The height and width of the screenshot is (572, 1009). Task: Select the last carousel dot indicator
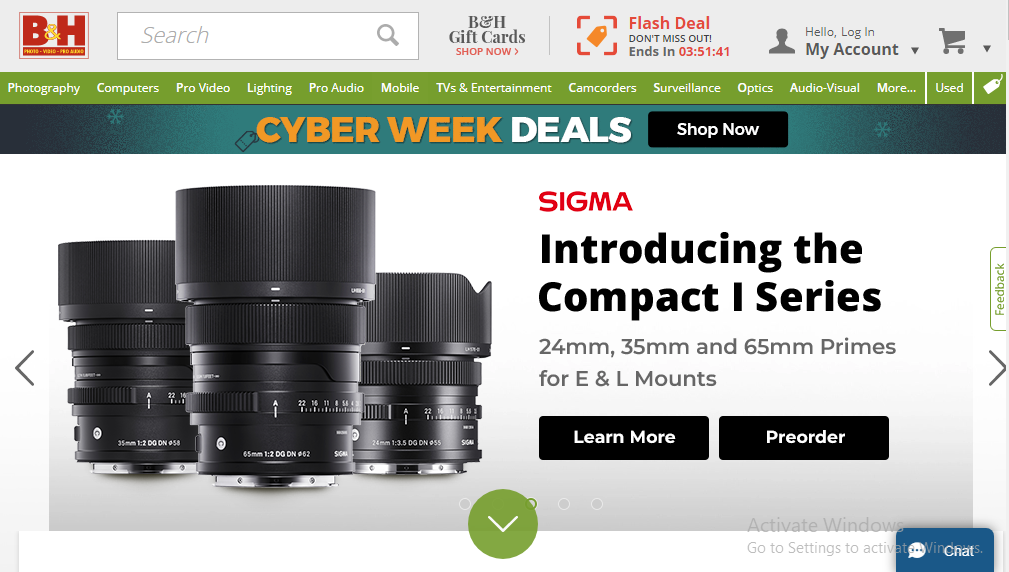pos(596,504)
